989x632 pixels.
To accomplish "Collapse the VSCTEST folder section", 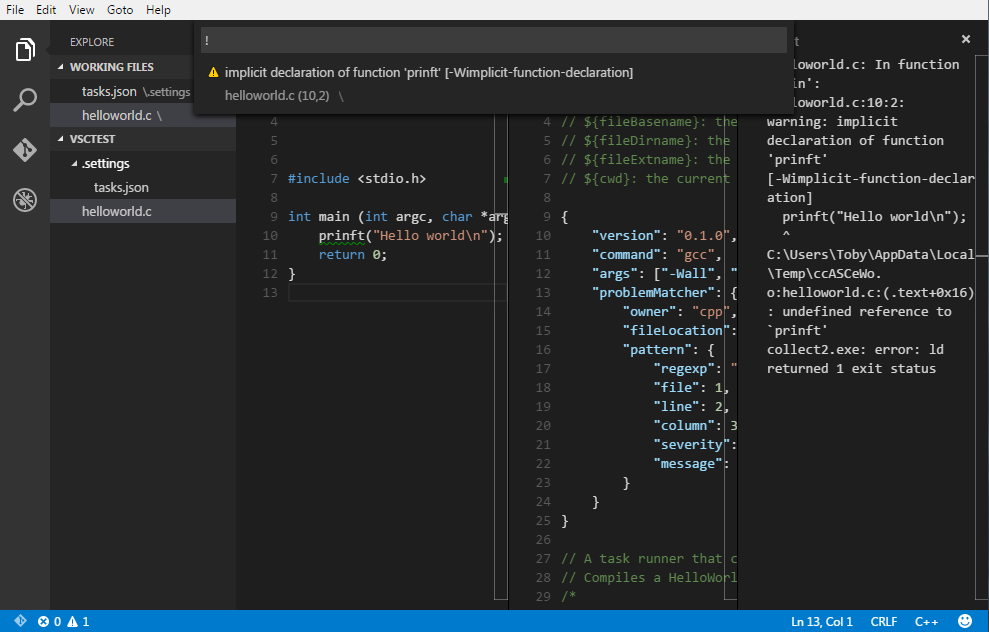I will click(61, 139).
